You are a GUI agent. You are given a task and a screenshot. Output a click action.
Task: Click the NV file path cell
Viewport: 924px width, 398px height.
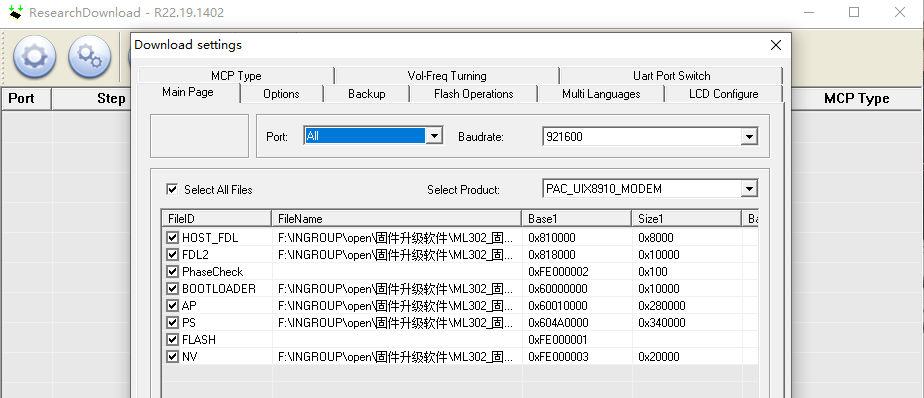point(397,357)
